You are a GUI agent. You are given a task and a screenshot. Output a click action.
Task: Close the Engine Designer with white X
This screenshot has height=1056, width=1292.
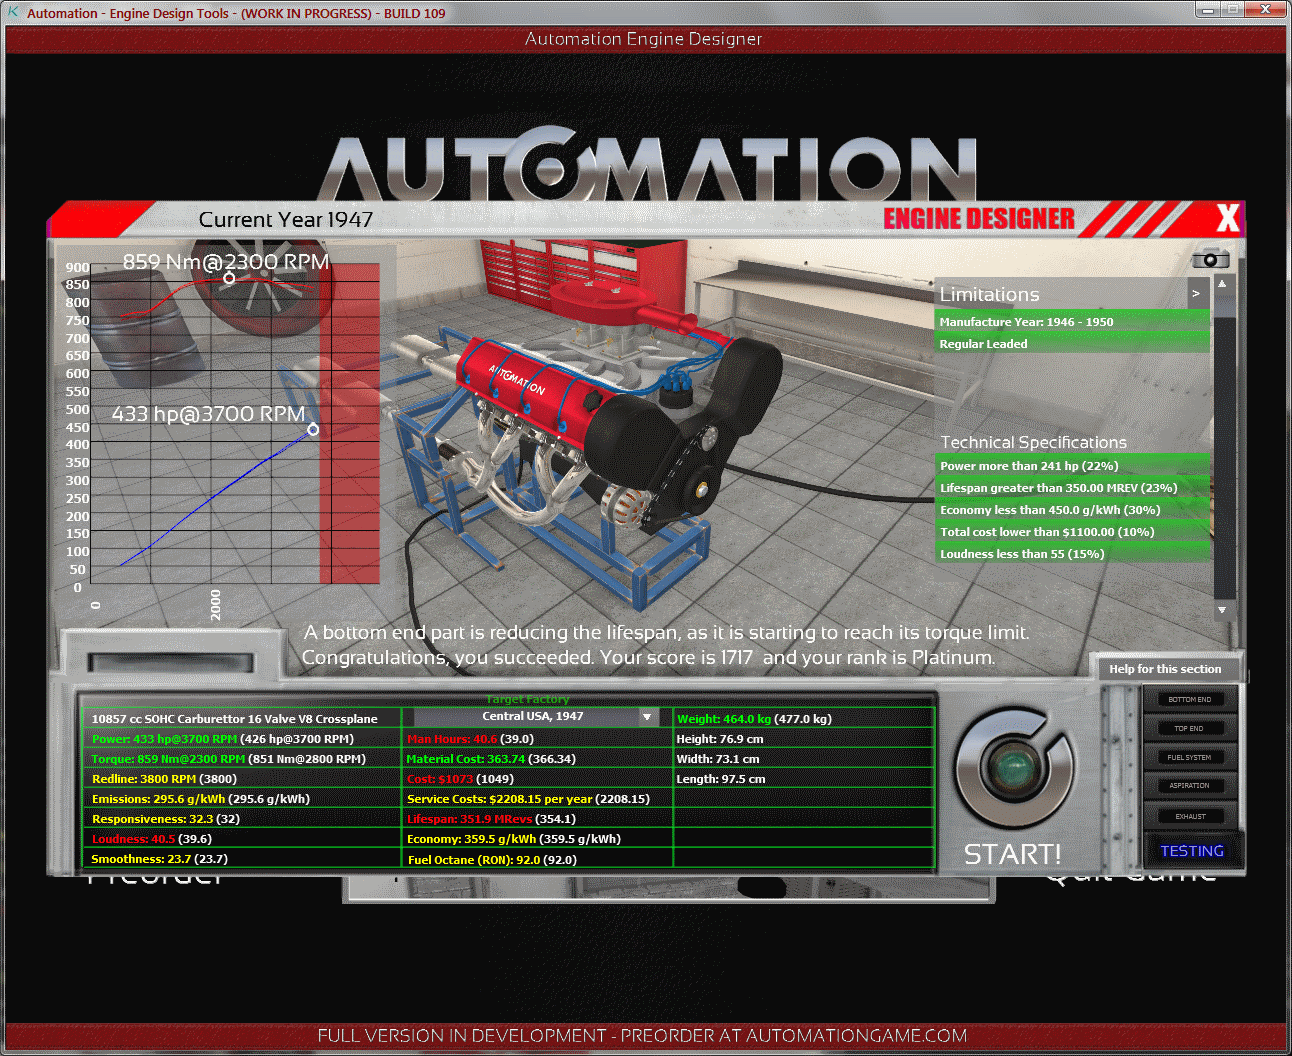pos(1228,218)
